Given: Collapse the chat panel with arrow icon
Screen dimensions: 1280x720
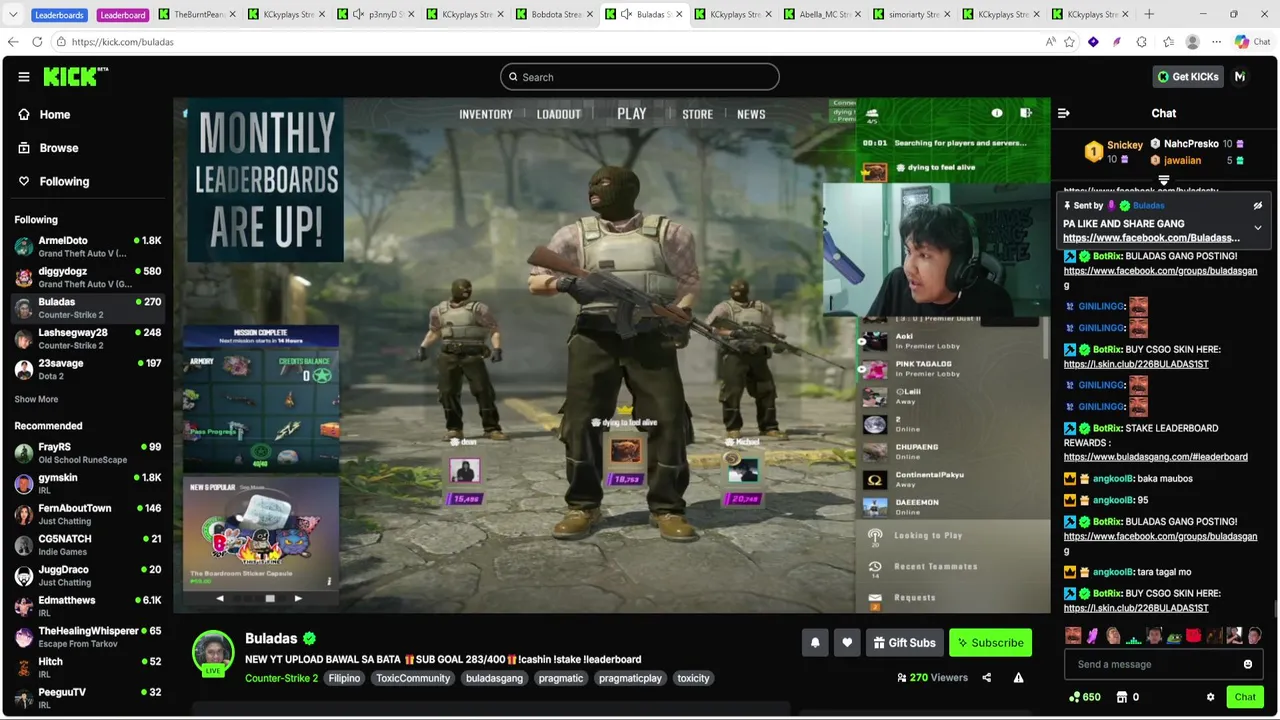Looking at the screenshot, I should (x=1064, y=114).
